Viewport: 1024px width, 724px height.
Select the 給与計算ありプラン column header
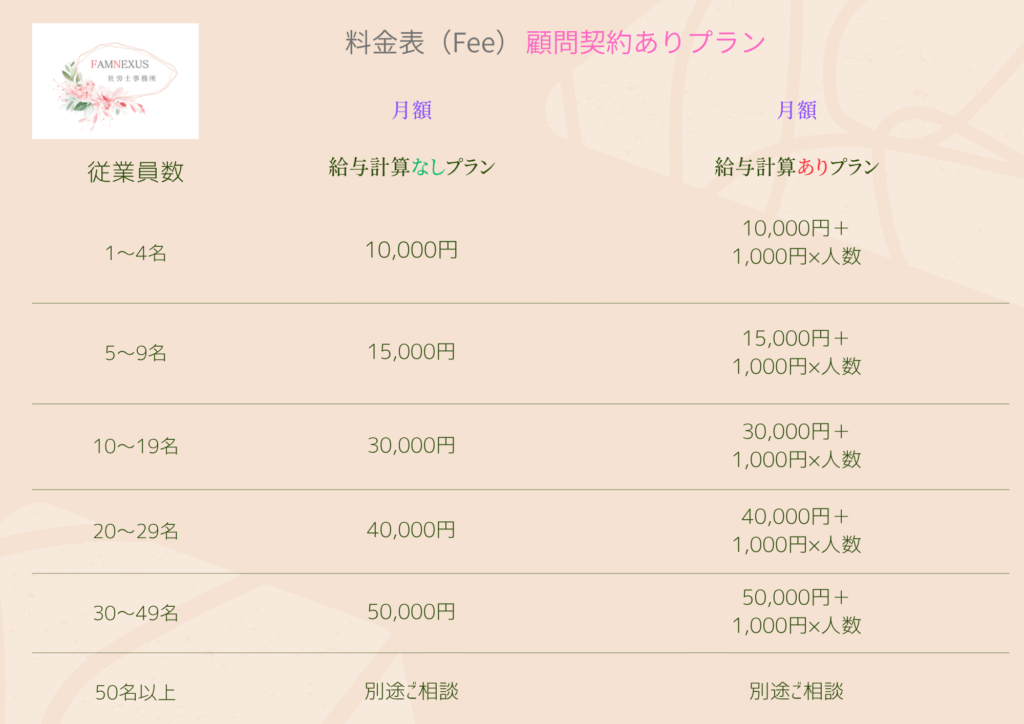point(797,168)
